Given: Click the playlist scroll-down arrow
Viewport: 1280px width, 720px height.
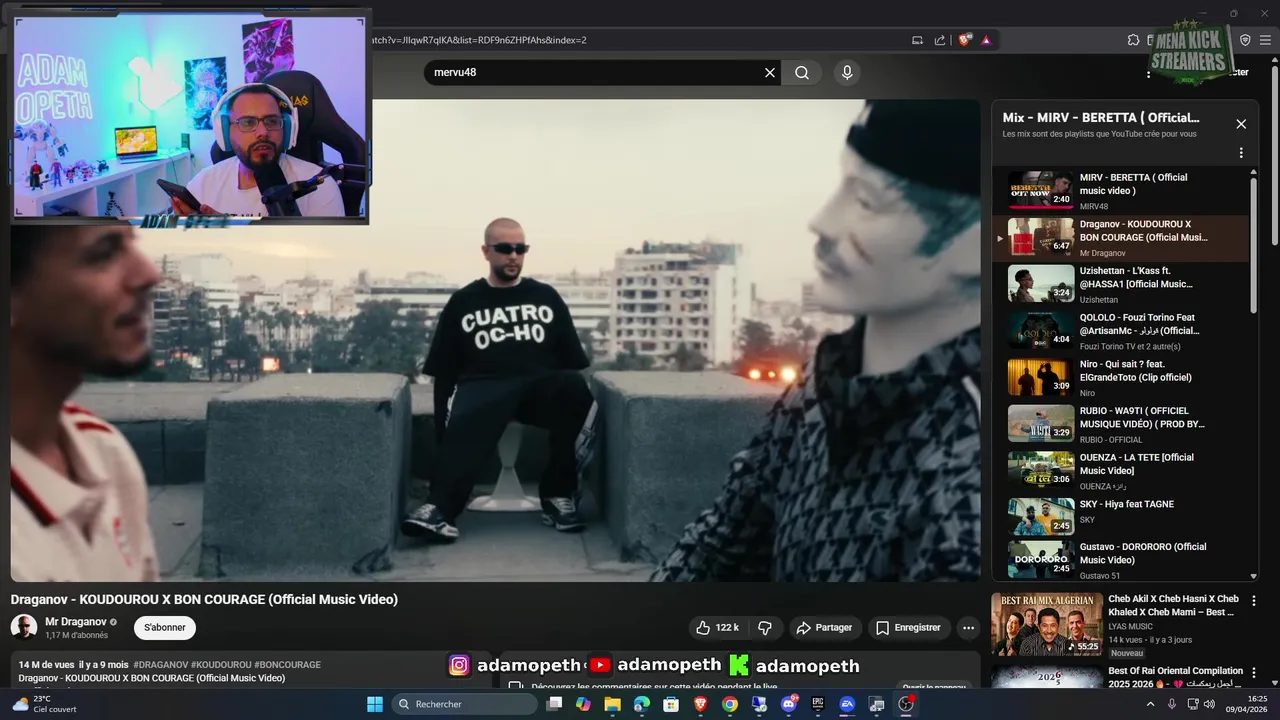Looking at the screenshot, I should [x=1254, y=576].
